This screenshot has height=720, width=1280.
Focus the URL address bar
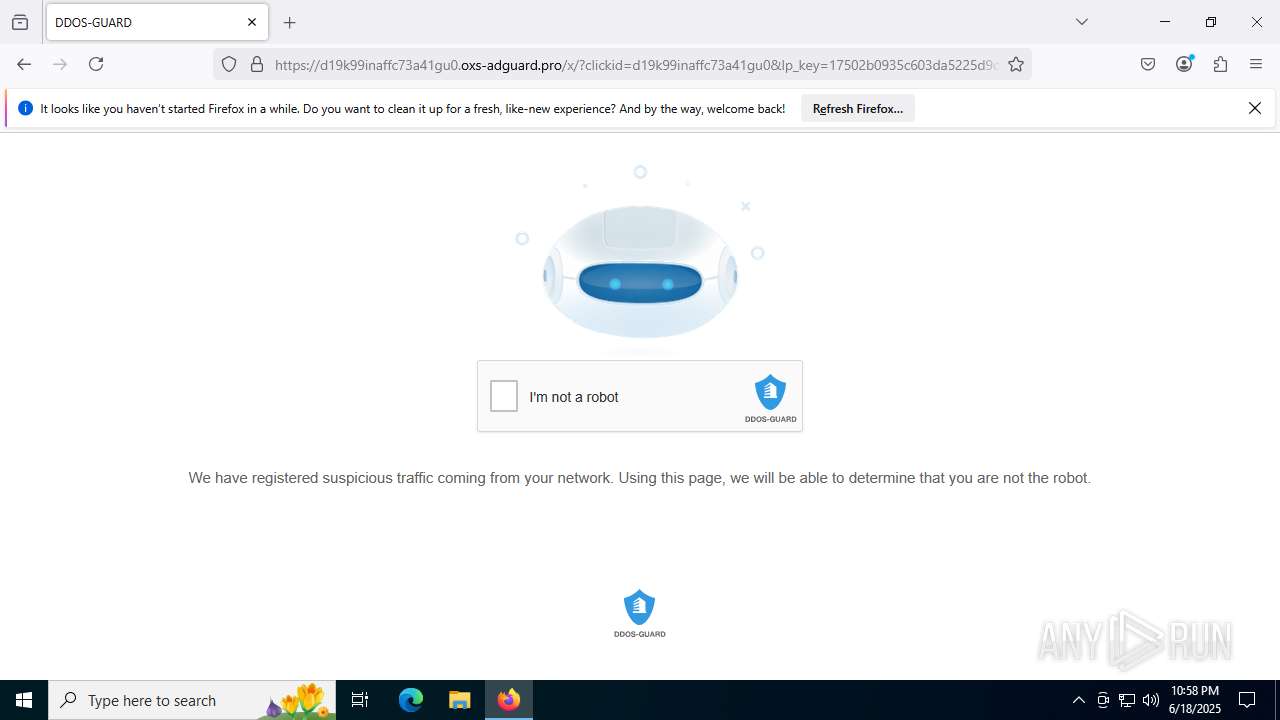coord(635,64)
